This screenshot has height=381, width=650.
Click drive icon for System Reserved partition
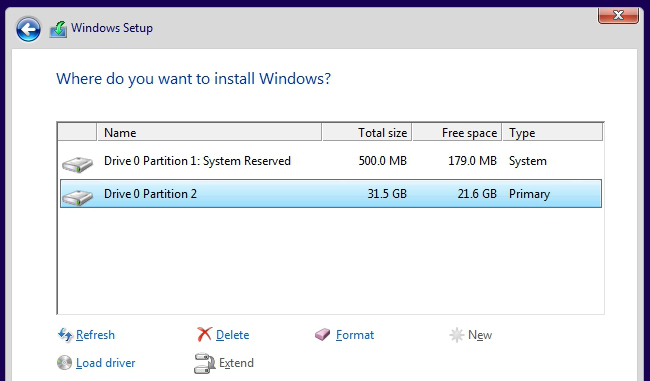tap(78, 164)
